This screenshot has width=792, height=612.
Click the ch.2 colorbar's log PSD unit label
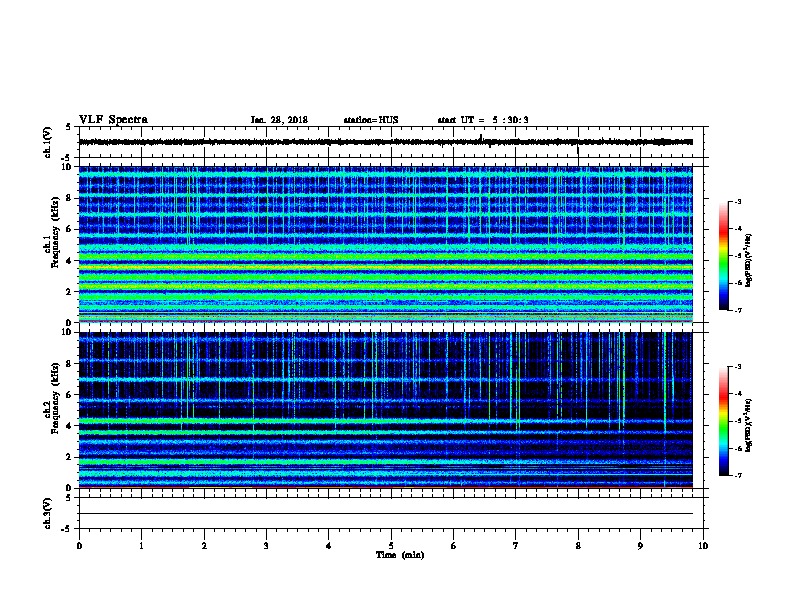click(x=749, y=425)
